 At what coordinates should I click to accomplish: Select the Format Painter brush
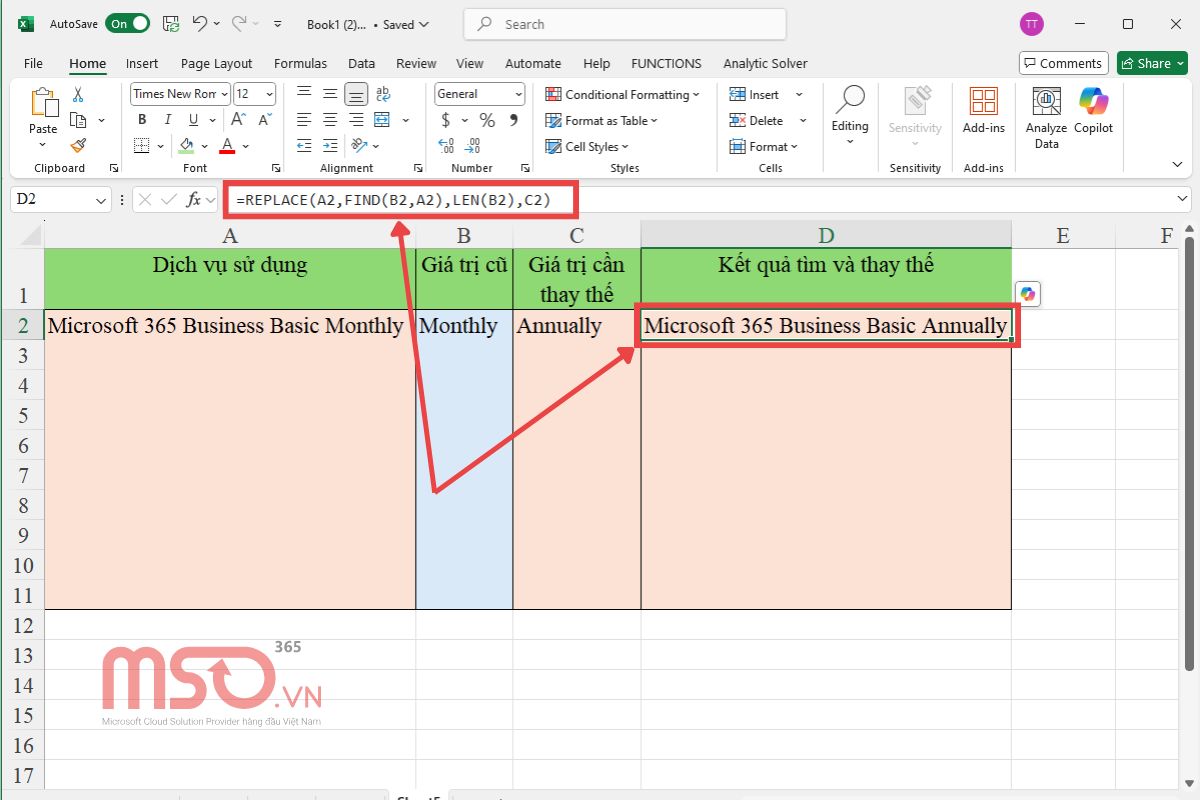coord(78,145)
